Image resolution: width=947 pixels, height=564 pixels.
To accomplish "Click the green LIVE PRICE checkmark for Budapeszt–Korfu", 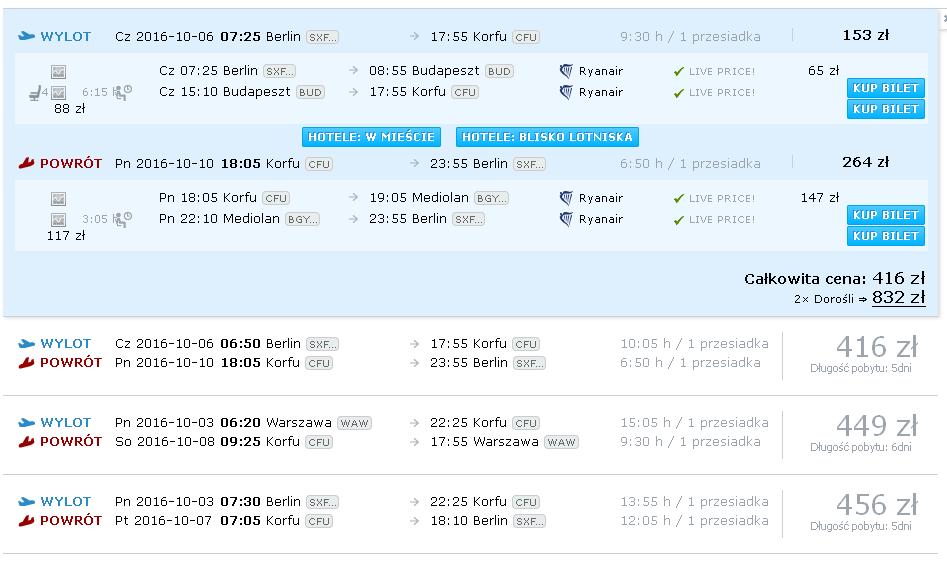I will [x=679, y=92].
